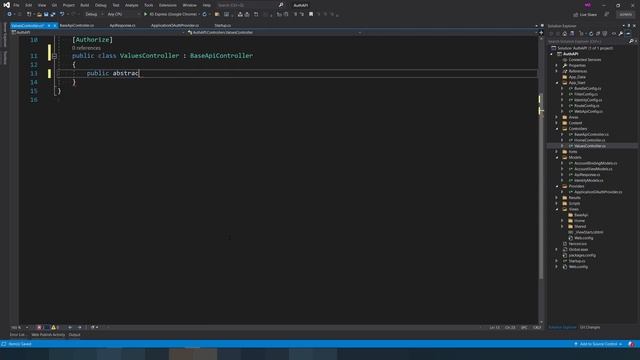This screenshot has width=640, height=360.
Task: Switch to ApiResponse.cs tab
Action: pyautogui.click(x=122, y=25)
